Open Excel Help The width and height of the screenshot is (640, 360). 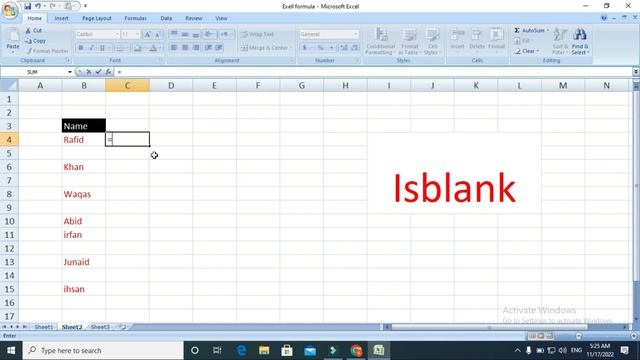(604, 18)
